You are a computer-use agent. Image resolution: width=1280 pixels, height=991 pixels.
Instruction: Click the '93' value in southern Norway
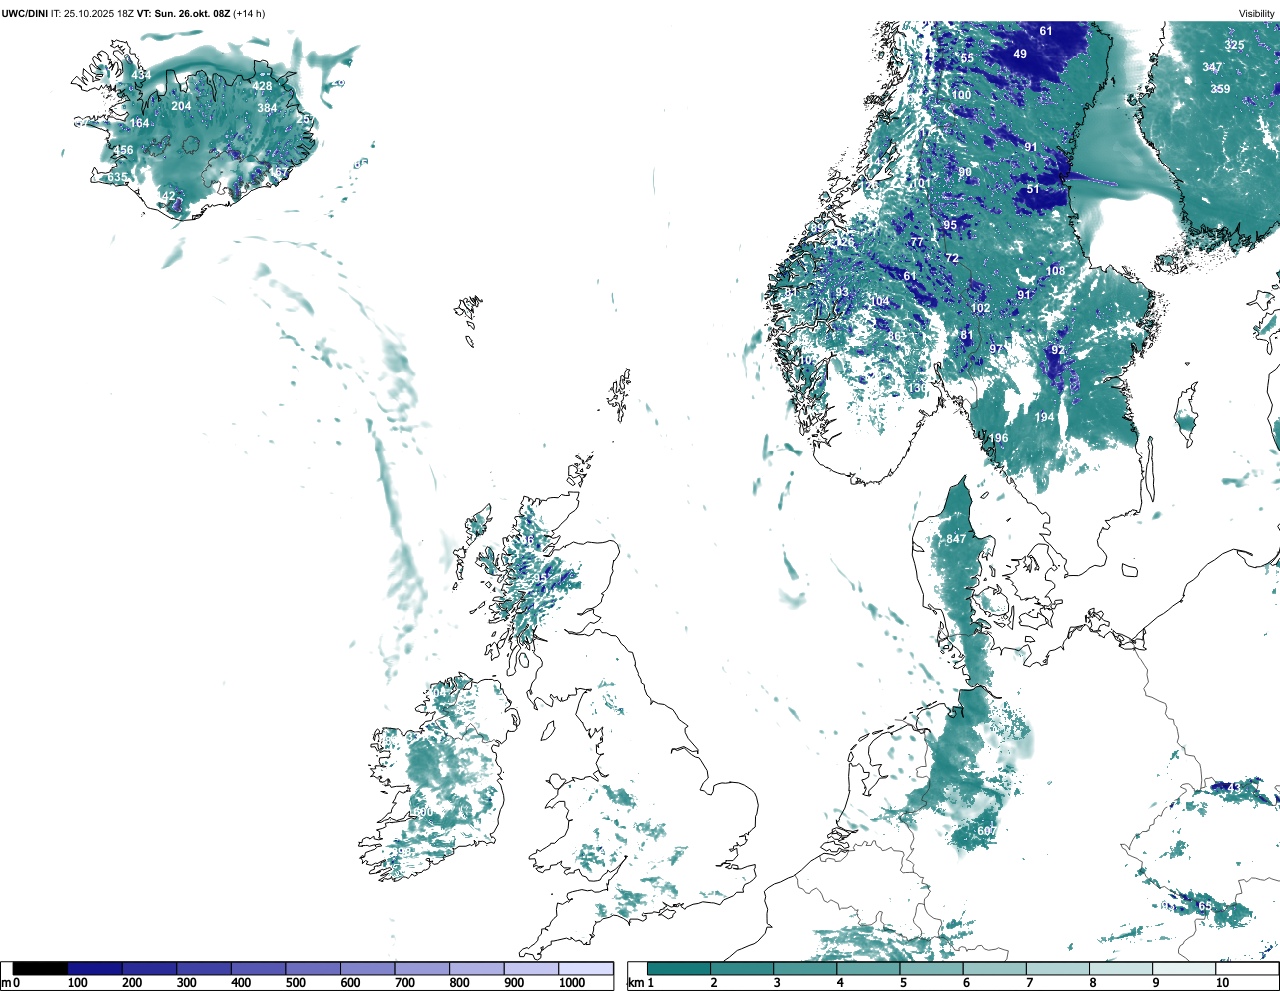(842, 293)
